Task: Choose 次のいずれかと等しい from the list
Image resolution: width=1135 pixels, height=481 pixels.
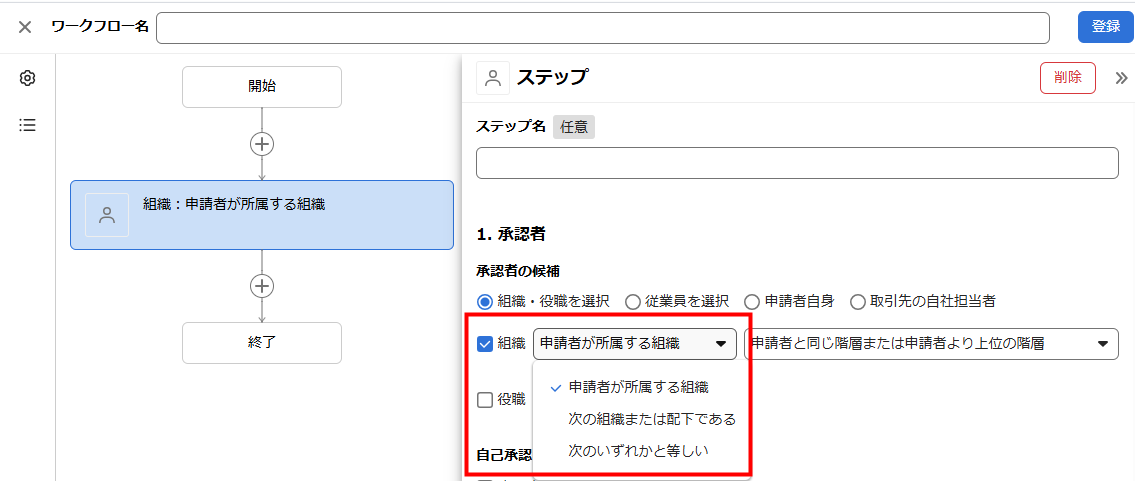Action: [638, 451]
